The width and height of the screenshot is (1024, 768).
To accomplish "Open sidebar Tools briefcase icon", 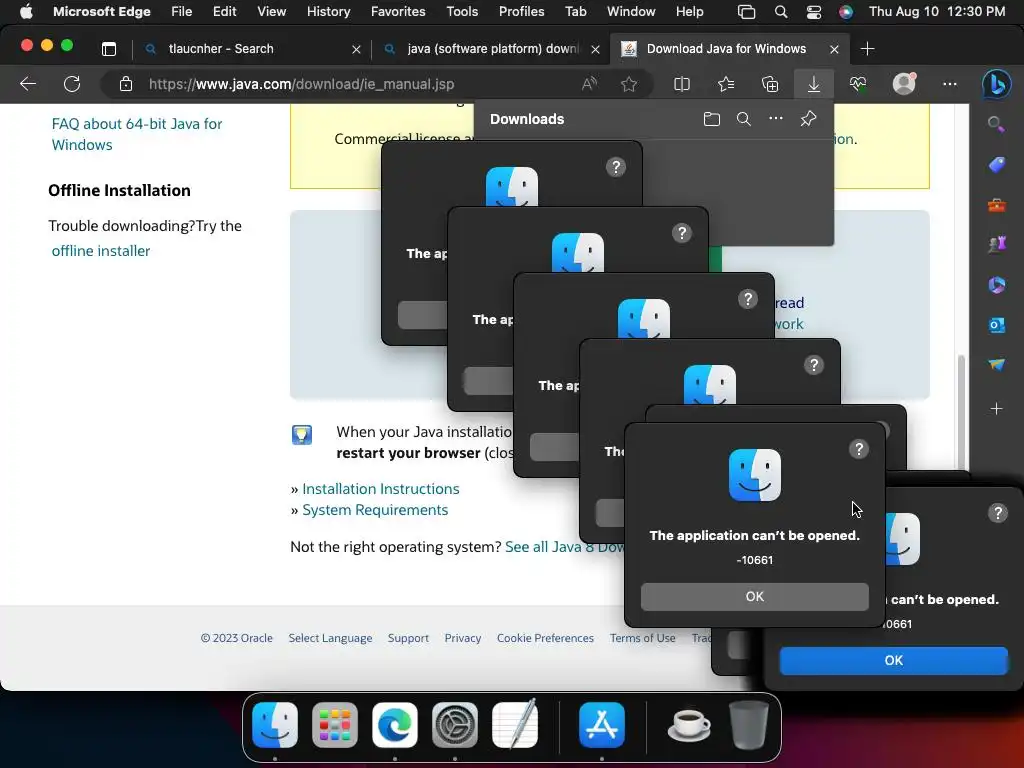I will pos(997,205).
